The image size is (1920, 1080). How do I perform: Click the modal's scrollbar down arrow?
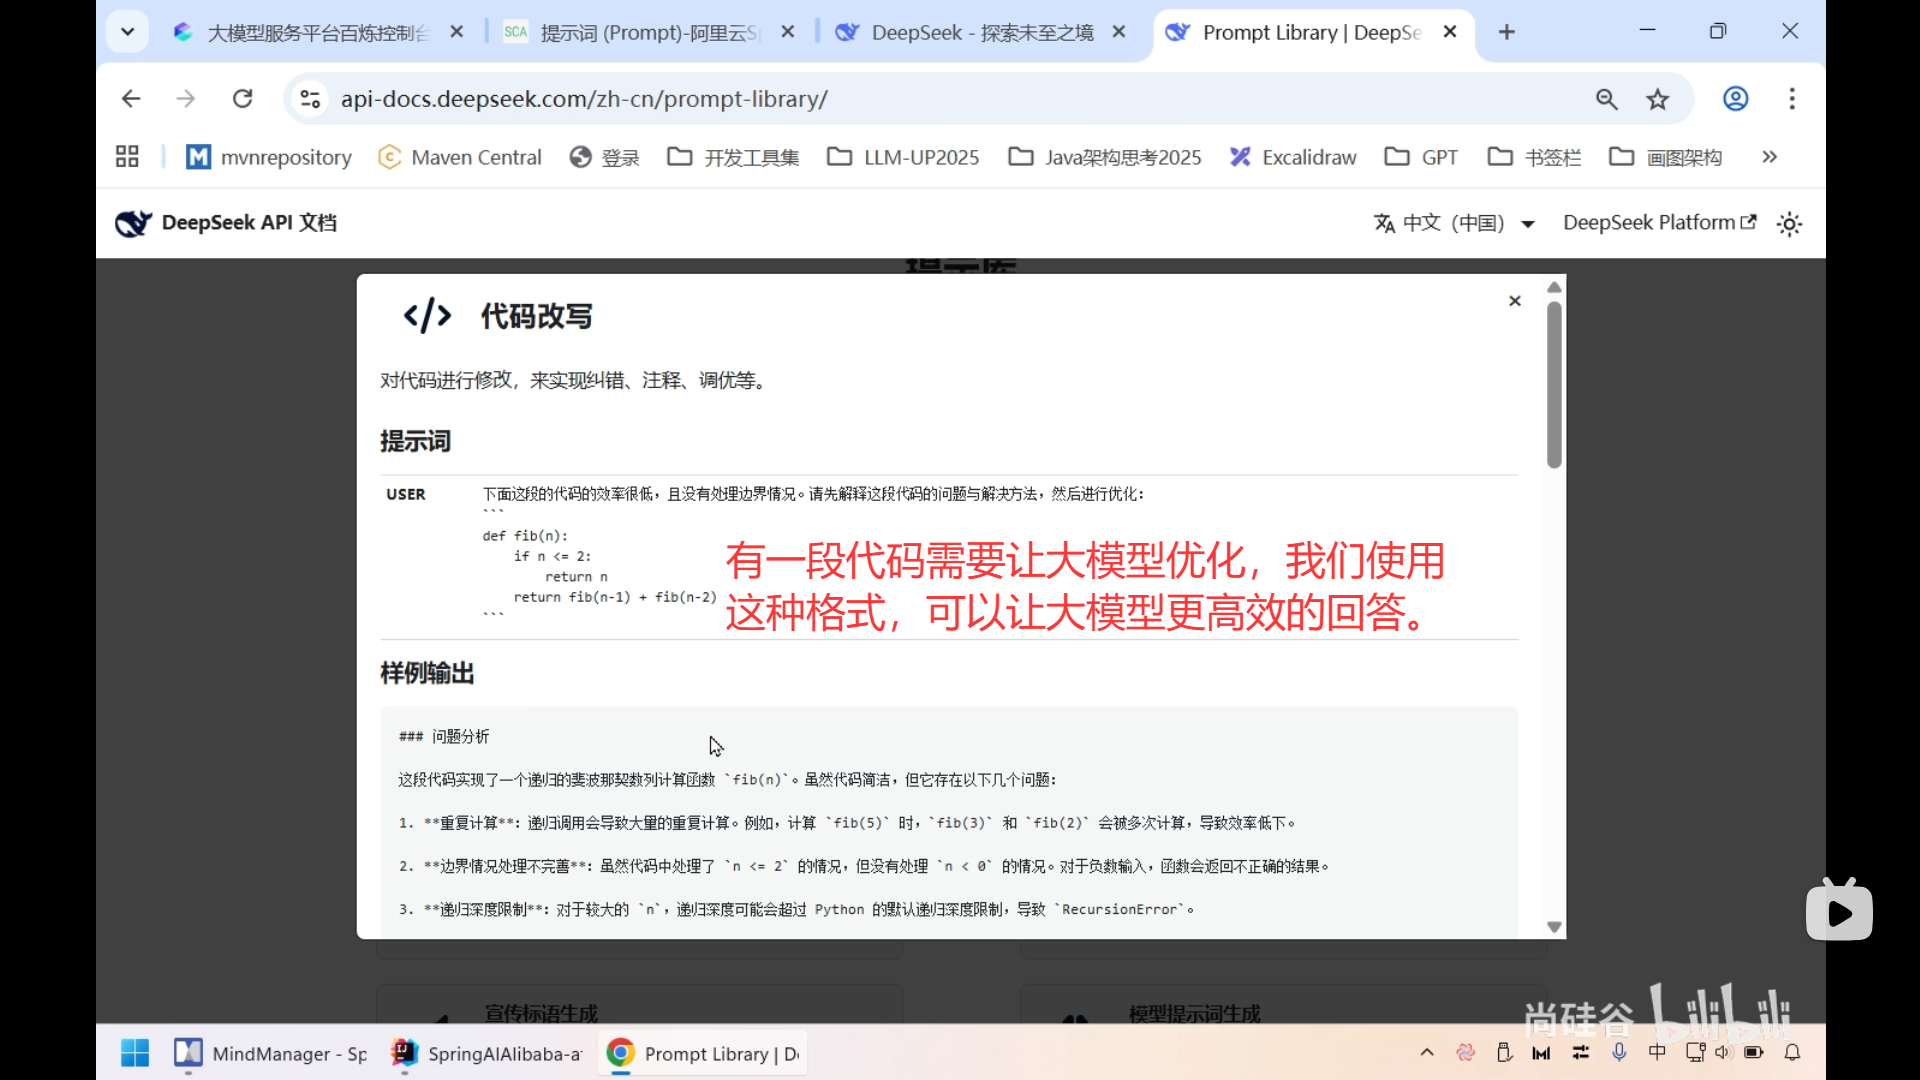(x=1554, y=927)
